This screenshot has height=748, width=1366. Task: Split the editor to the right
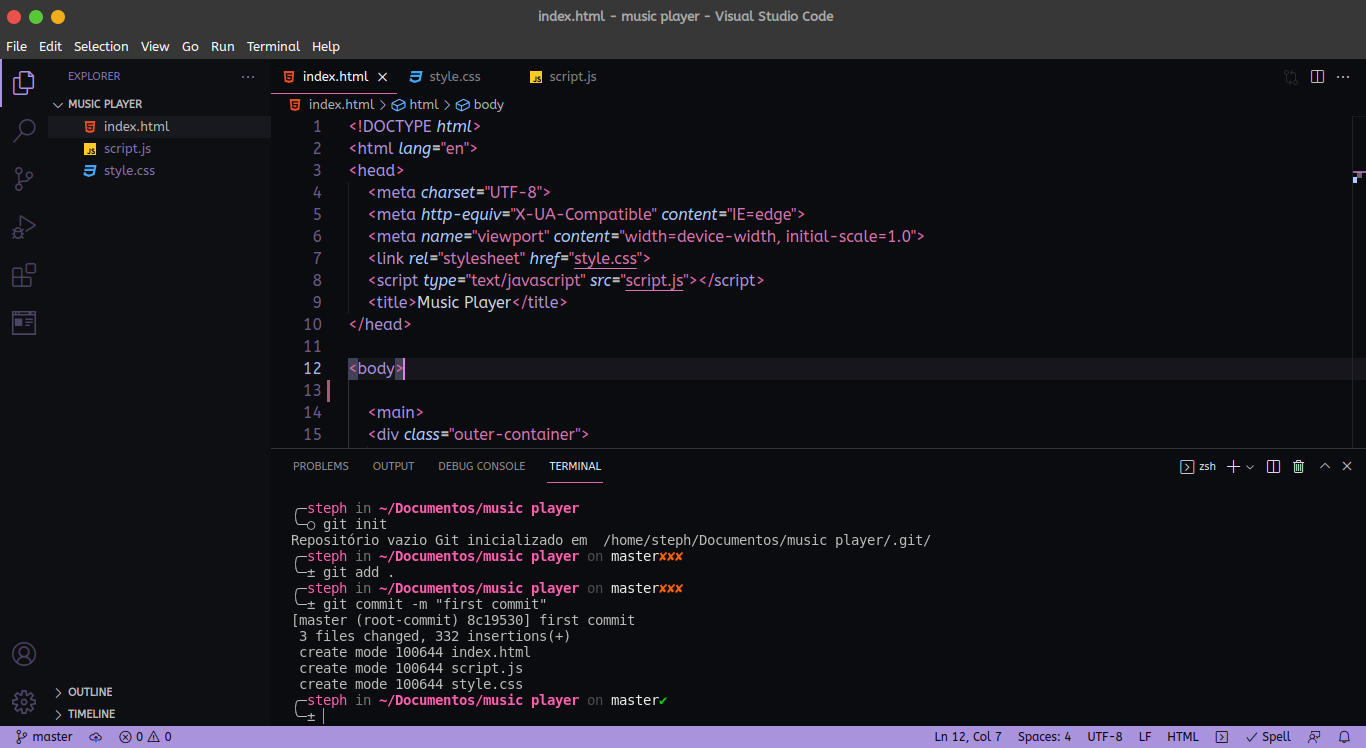tap(1318, 77)
